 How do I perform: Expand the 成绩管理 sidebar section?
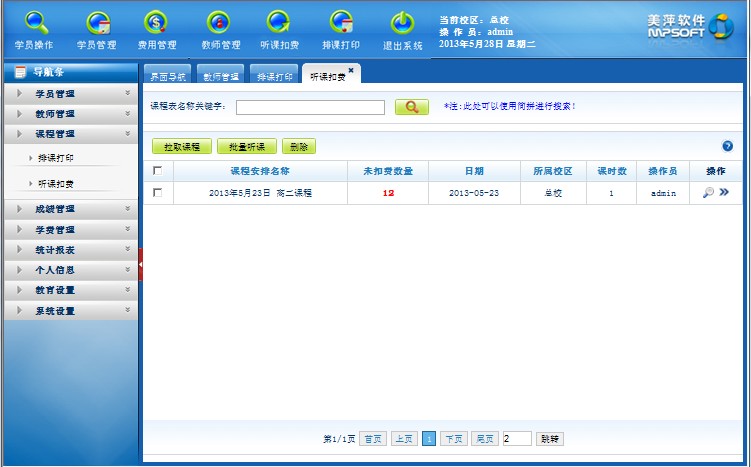(x=69, y=210)
